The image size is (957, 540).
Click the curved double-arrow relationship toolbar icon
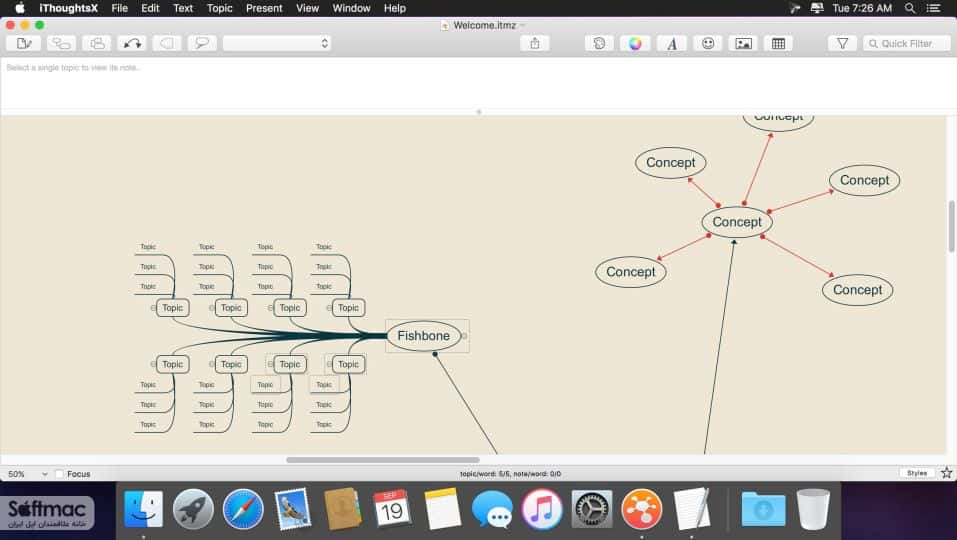[x=132, y=43]
